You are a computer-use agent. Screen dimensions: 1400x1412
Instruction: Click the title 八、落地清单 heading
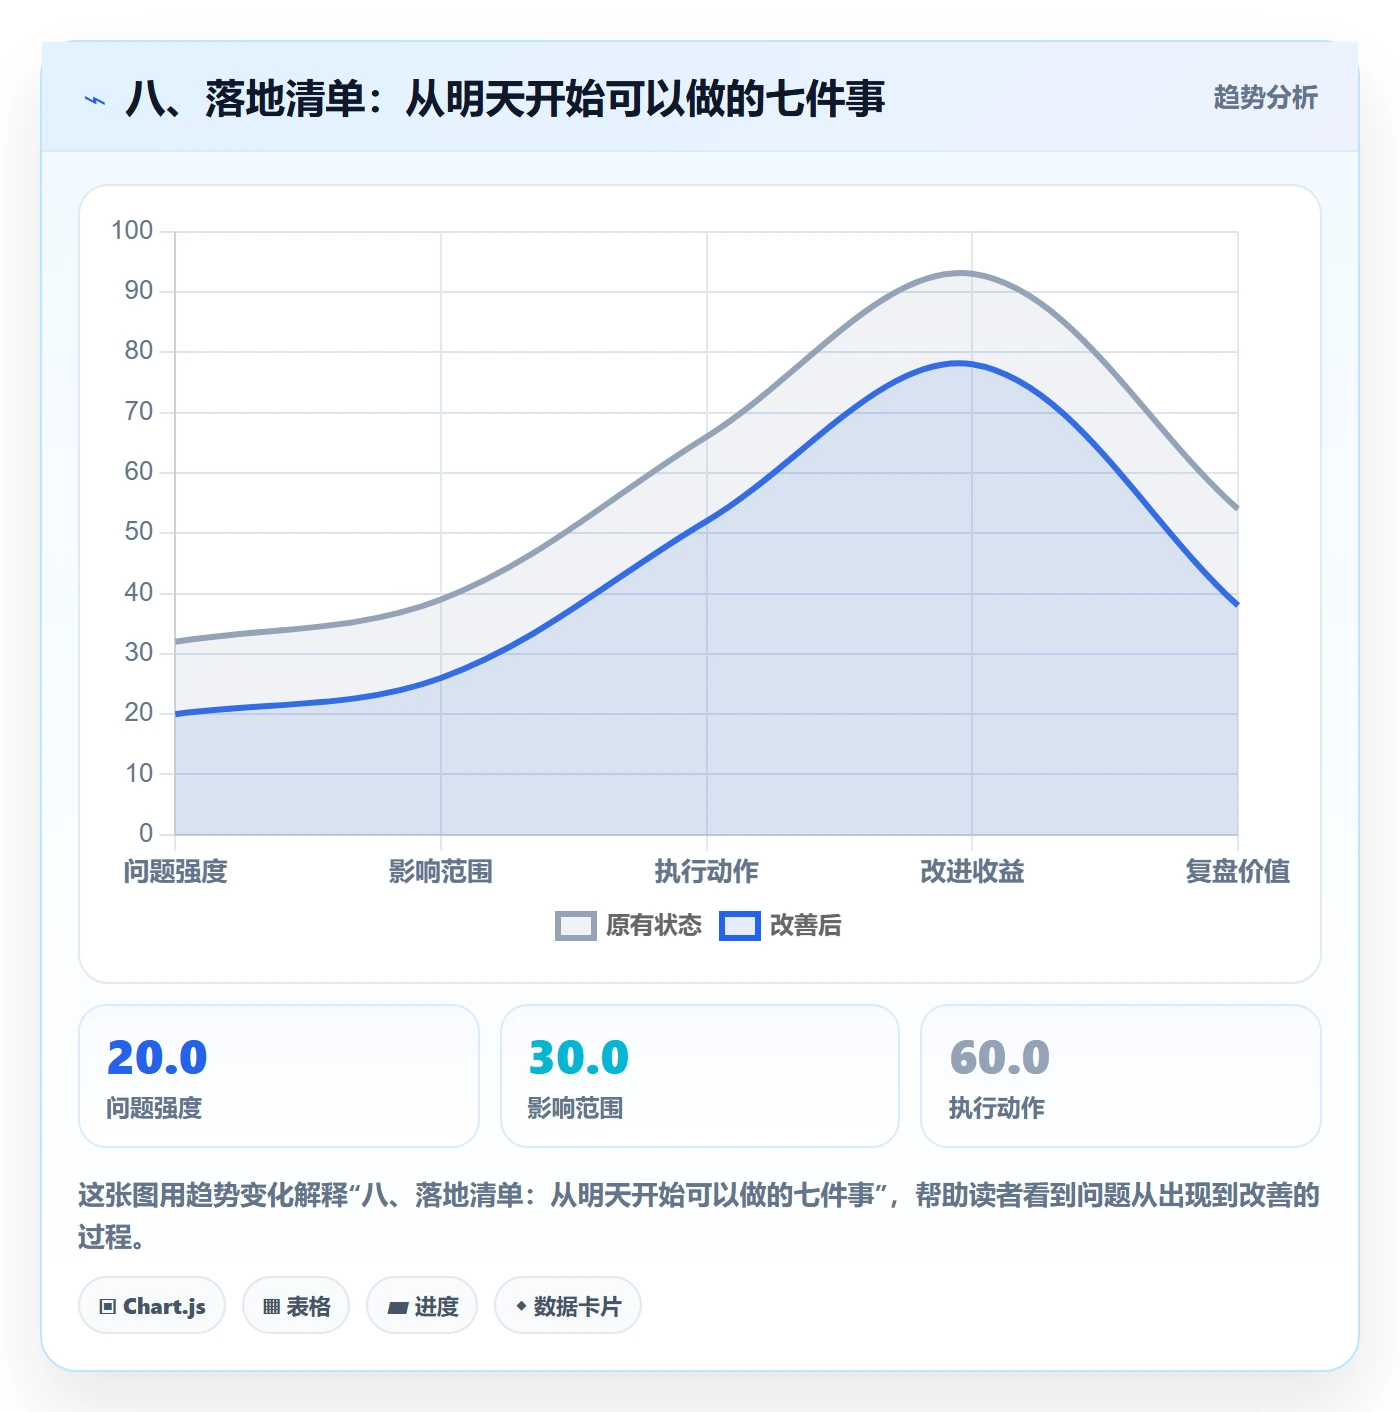tap(505, 99)
